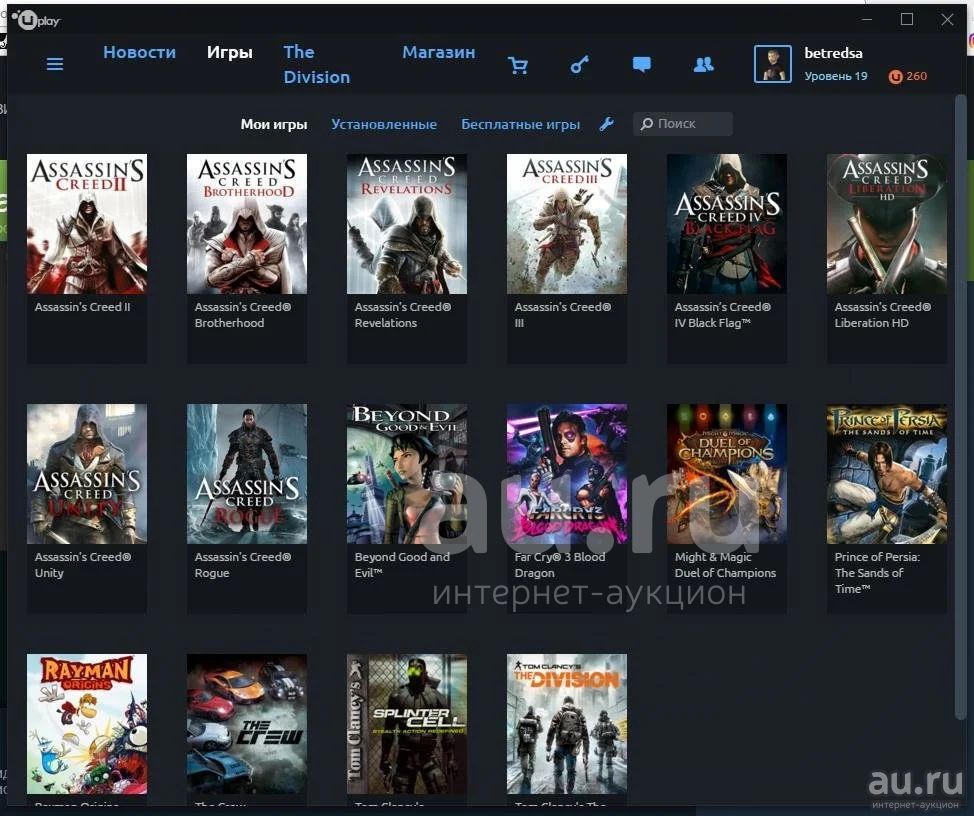Click the "Revelations" title text
The image size is (974, 816).
coord(386,323)
